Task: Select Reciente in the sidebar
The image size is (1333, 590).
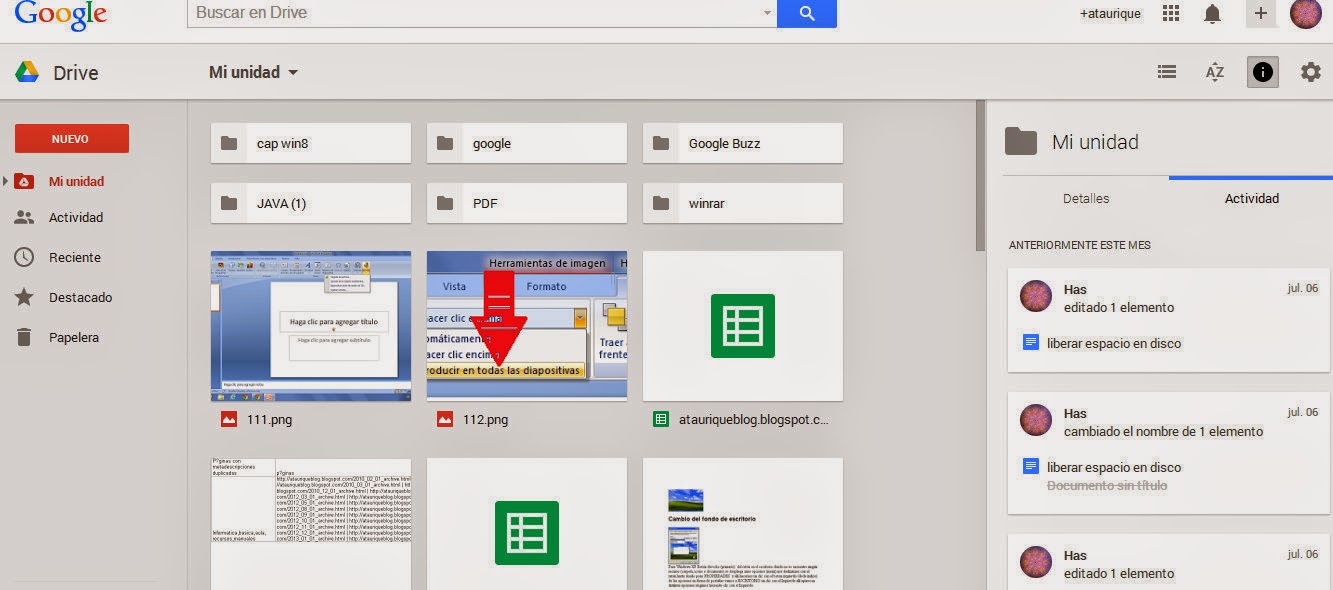Action: click(75, 257)
